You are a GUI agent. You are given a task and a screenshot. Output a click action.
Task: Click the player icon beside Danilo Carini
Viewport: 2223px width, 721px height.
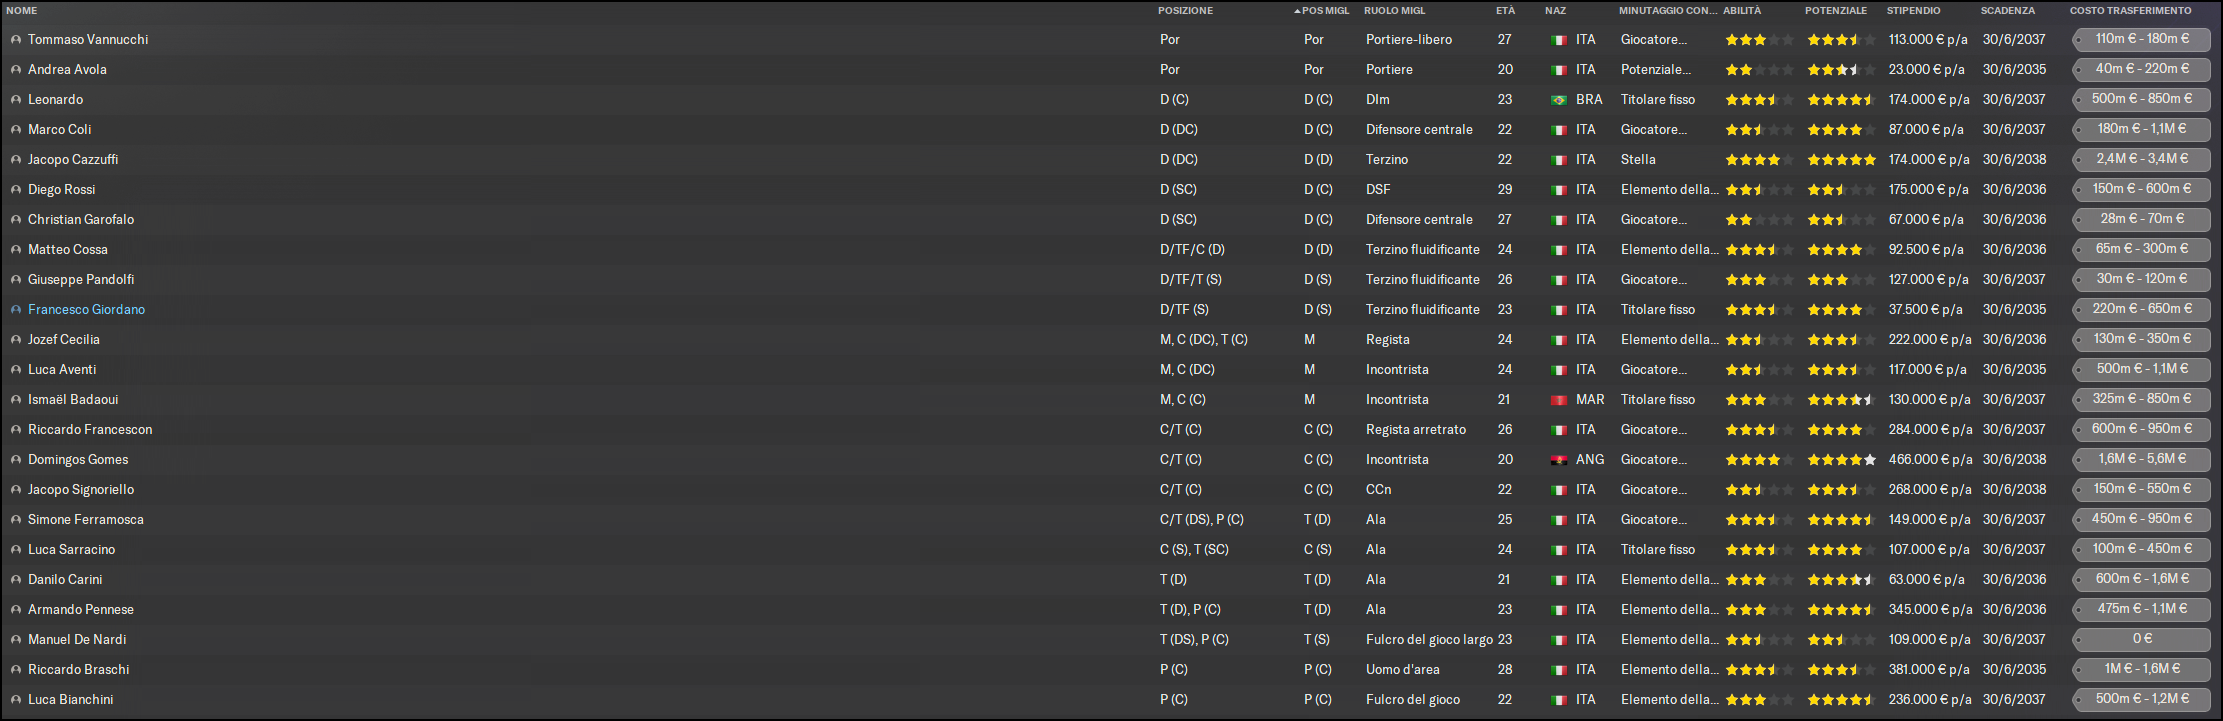coord(16,580)
